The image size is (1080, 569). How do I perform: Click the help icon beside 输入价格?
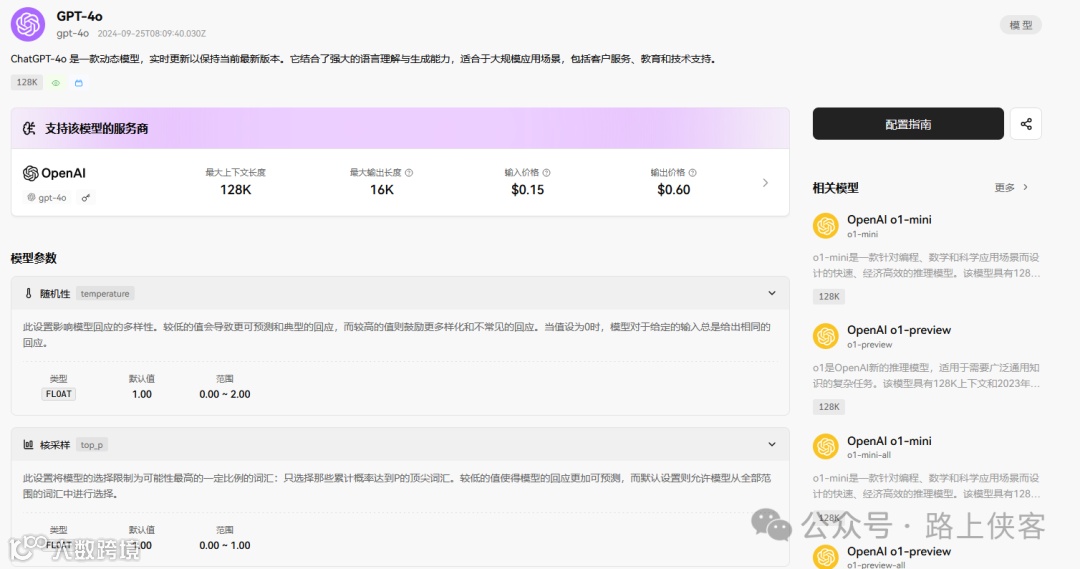point(546,173)
